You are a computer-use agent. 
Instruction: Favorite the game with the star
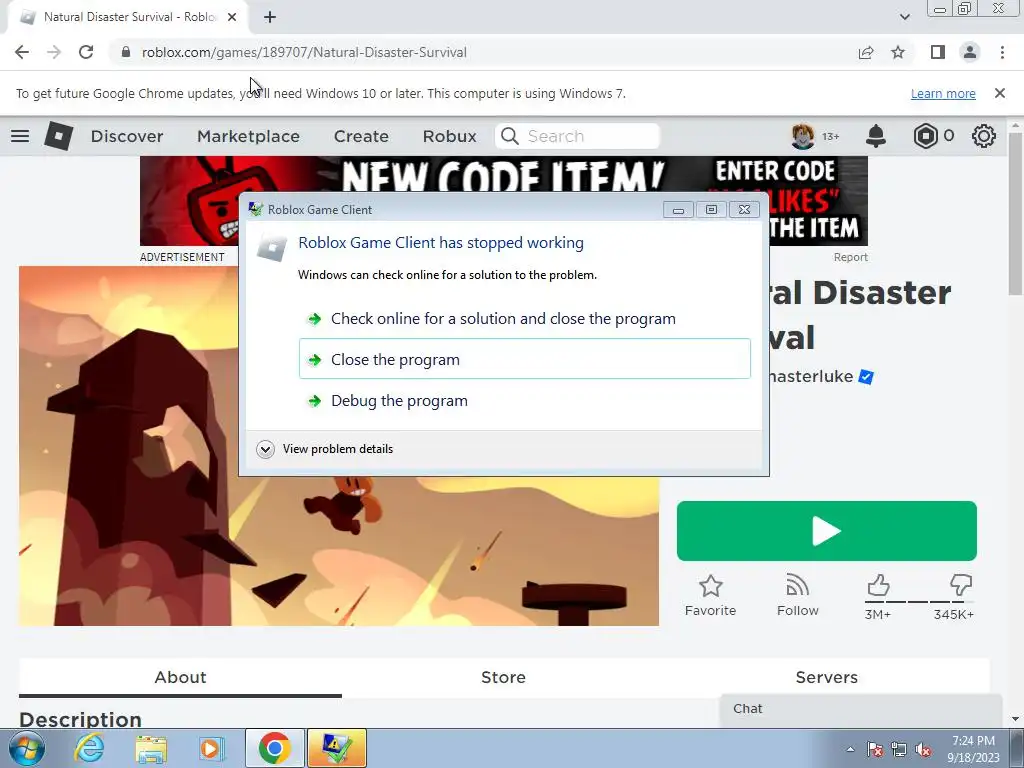[711, 595]
